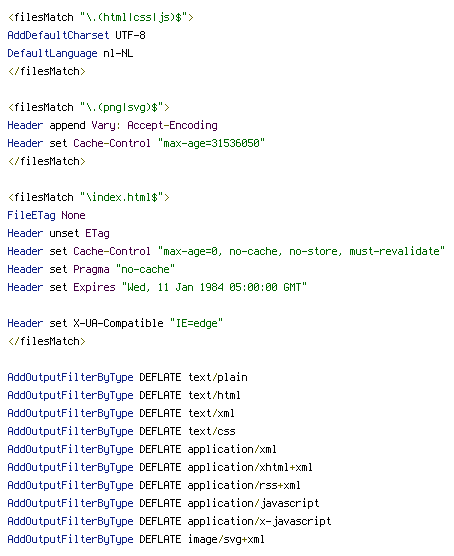Click the max-age=31536050 string value
This screenshot has width=454, height=556.
(211, 143)
